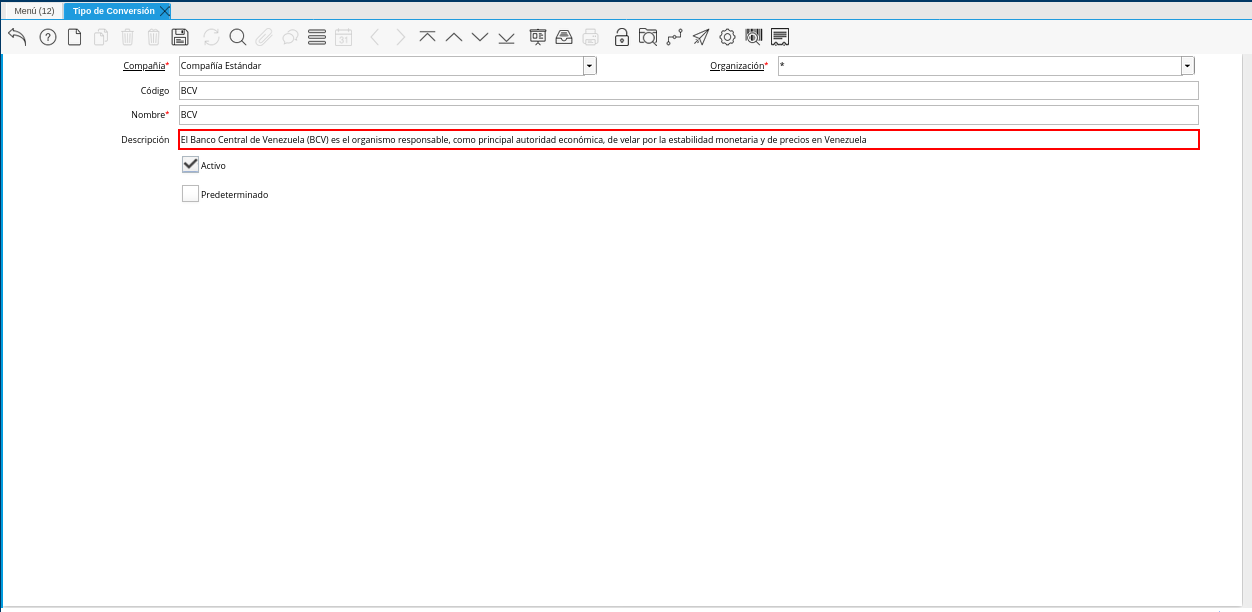Click the print printer icon

591,37
